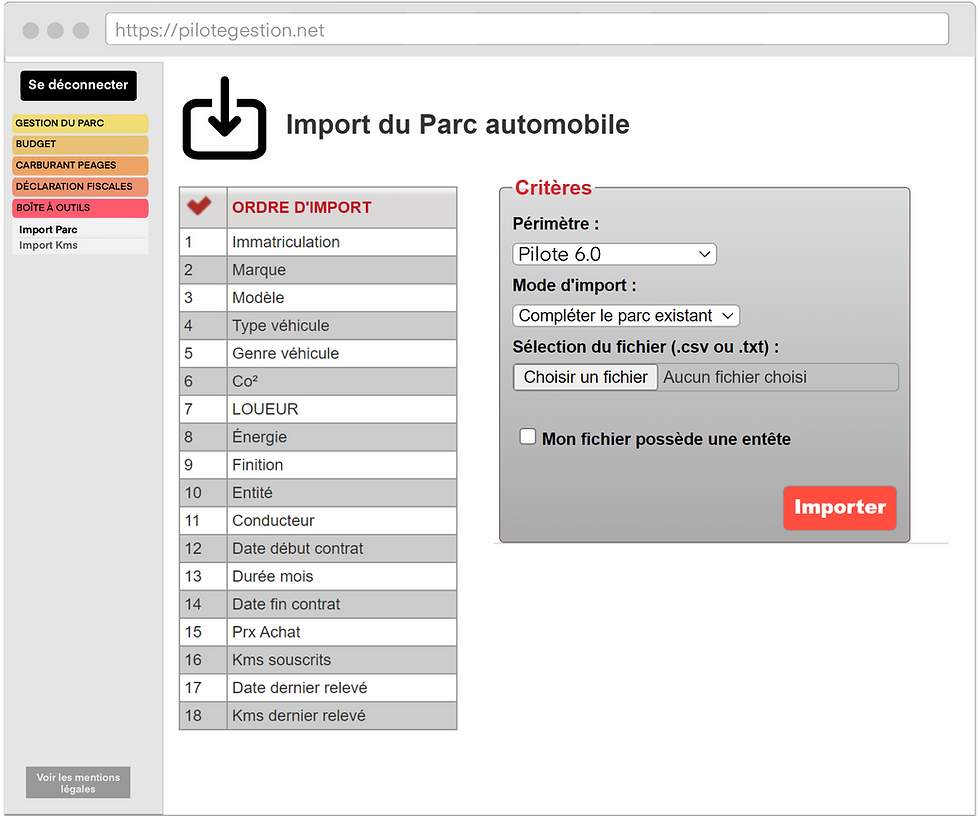Select the Import Parc submenu item
The width and height of the screenshot is (980, 829).
(48, 229)
